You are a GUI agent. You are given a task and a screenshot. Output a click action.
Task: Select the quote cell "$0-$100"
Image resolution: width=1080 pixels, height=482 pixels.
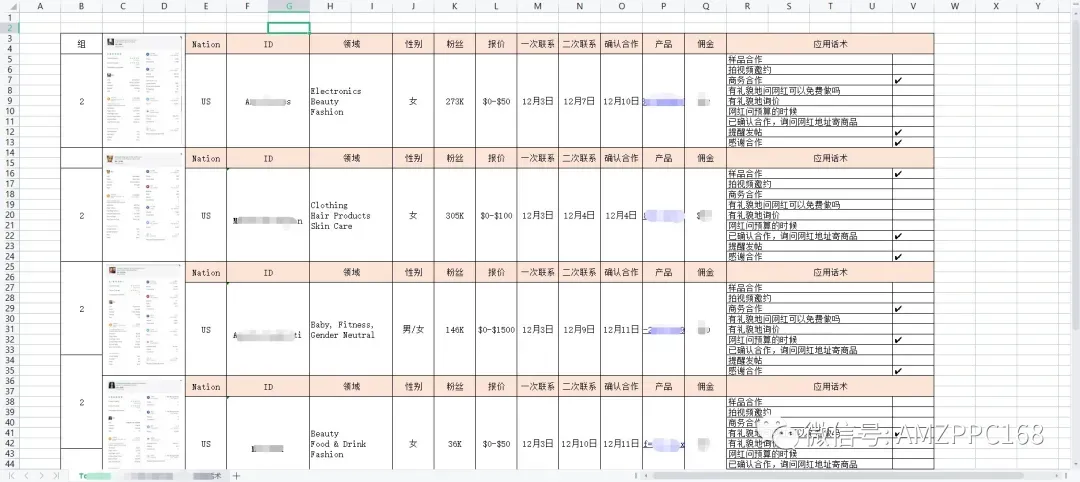coord(496,216)
